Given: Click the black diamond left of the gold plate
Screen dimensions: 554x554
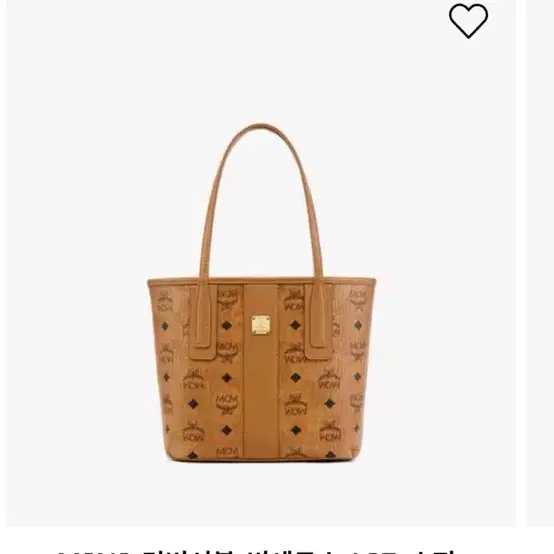Looking at the screenshot, I should click(x=226, y=325).
